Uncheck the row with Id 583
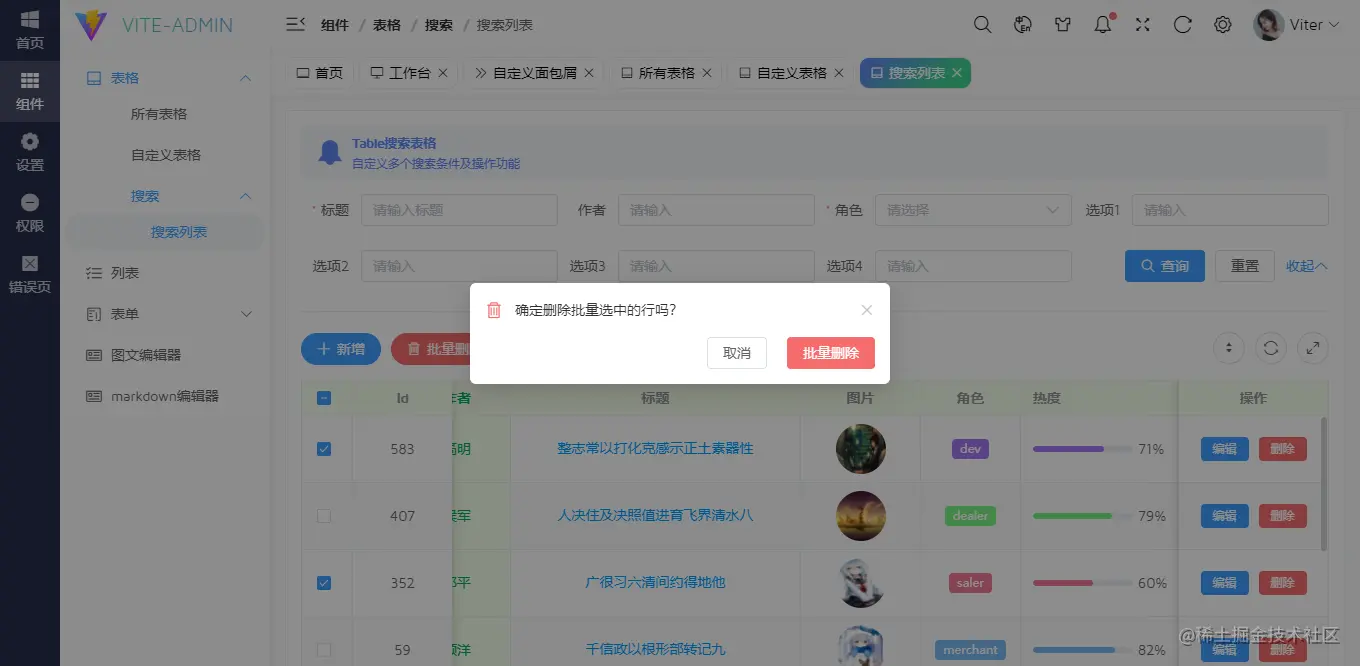 tap(323, 448)
